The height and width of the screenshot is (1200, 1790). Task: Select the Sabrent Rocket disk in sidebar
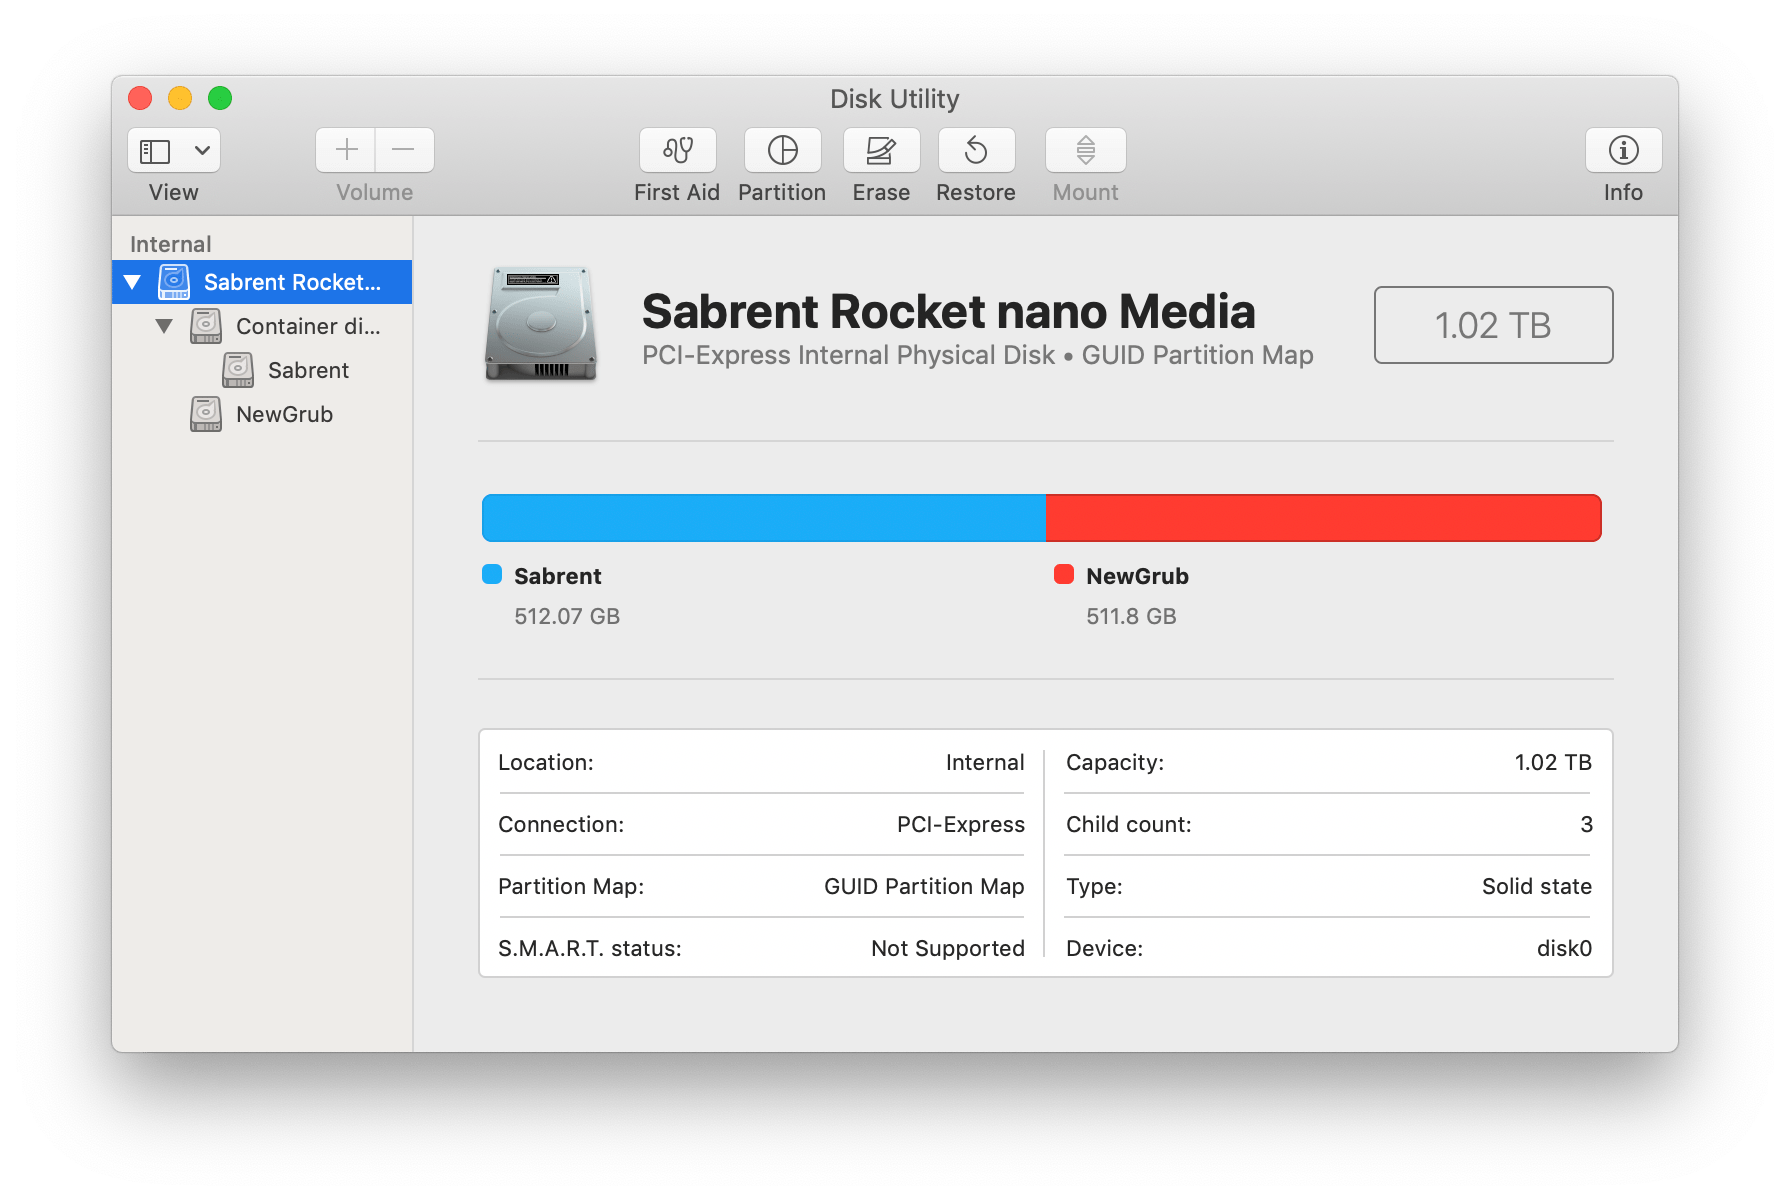[262, 282]
